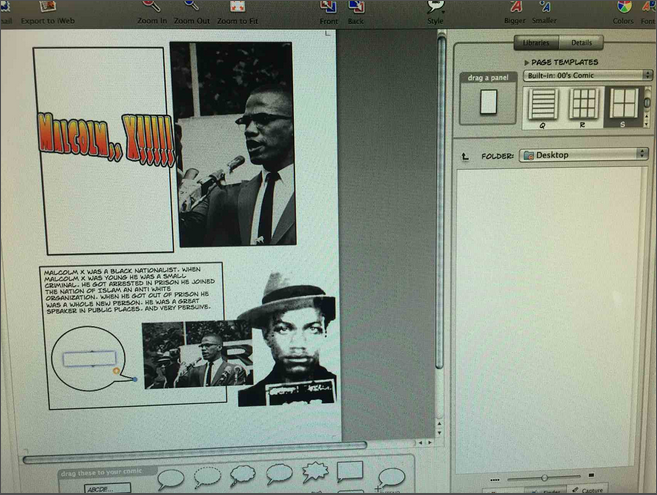Switch to the Libraries tab

point(536,42)
